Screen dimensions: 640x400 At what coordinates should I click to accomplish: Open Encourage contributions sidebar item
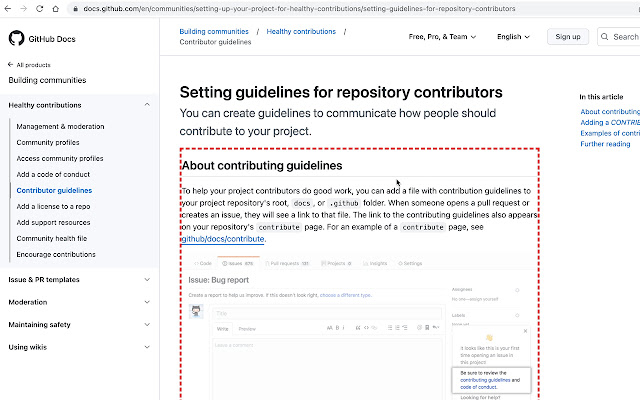[56, 254]
